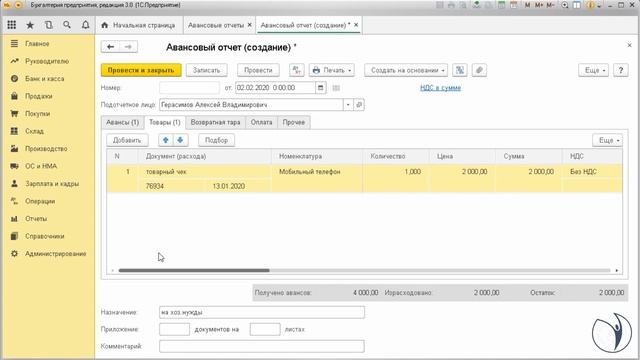Click the Подбор button
The width and height of the screenshot is (640, 360).
point(216,140)
